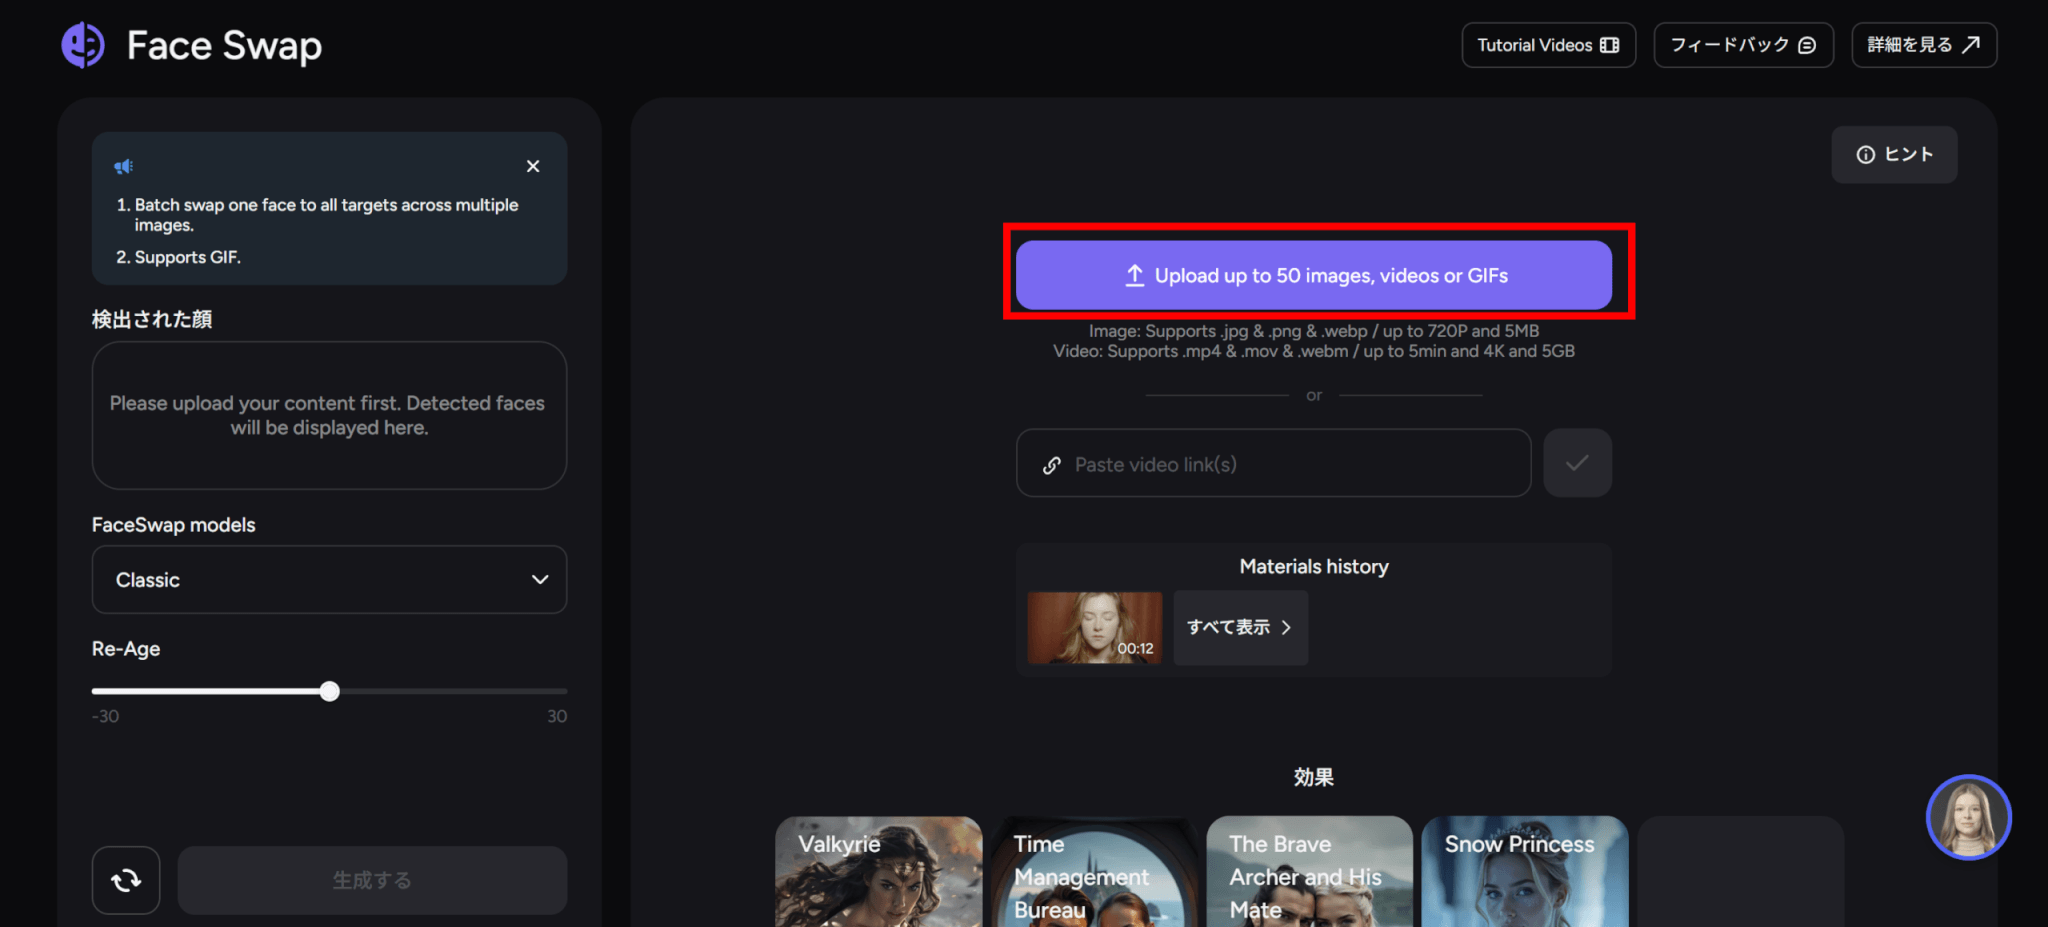Image resolution: width=2048 pixels, height=927 pixels.
Task: Click the Re-Age slider handle
Action: [330, 691]
